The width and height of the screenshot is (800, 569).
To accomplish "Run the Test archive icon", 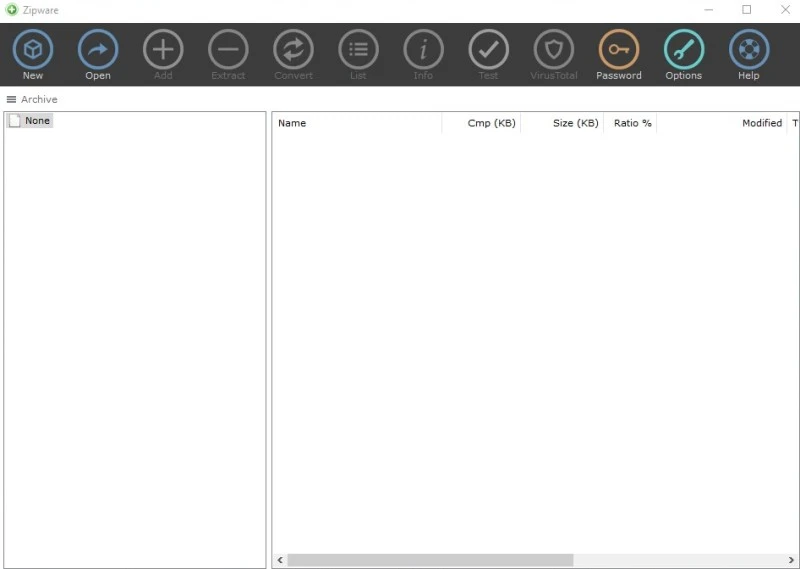I will tap(488, 50).
